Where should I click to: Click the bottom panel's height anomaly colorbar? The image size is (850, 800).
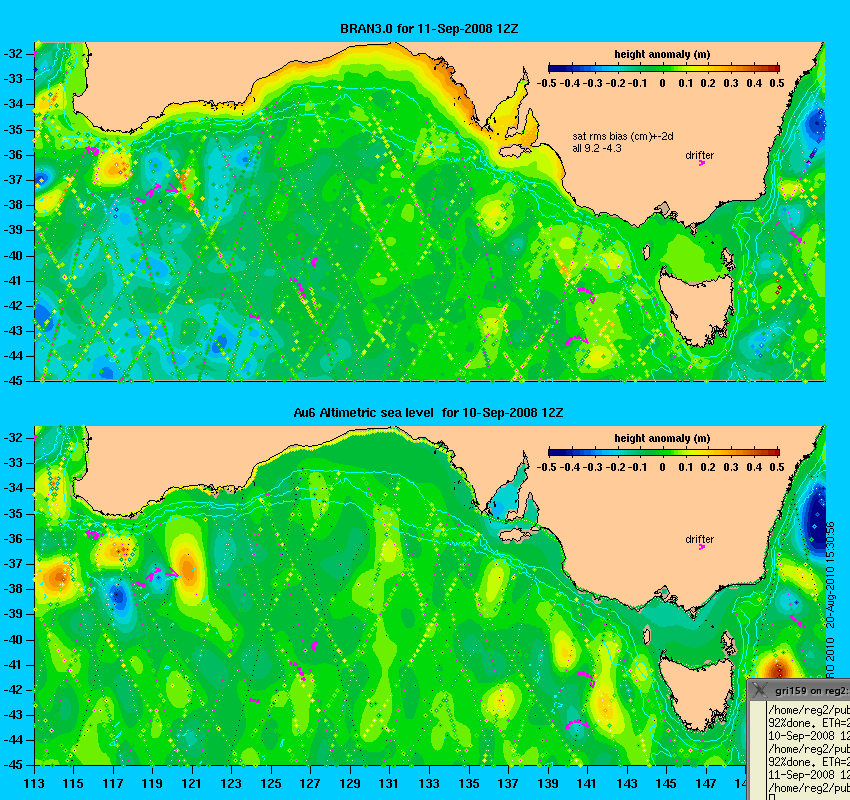point(664,452)
